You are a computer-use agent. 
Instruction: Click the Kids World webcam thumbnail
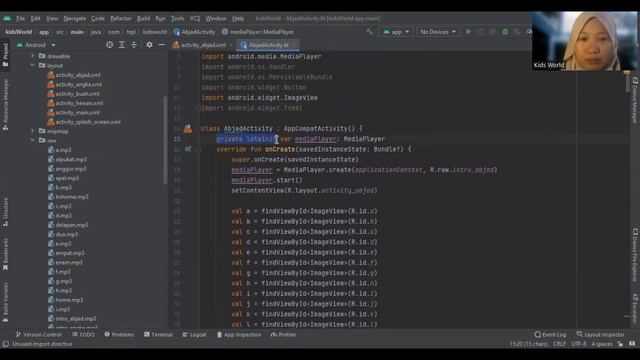pyautogui.click(x=584, y=41)
